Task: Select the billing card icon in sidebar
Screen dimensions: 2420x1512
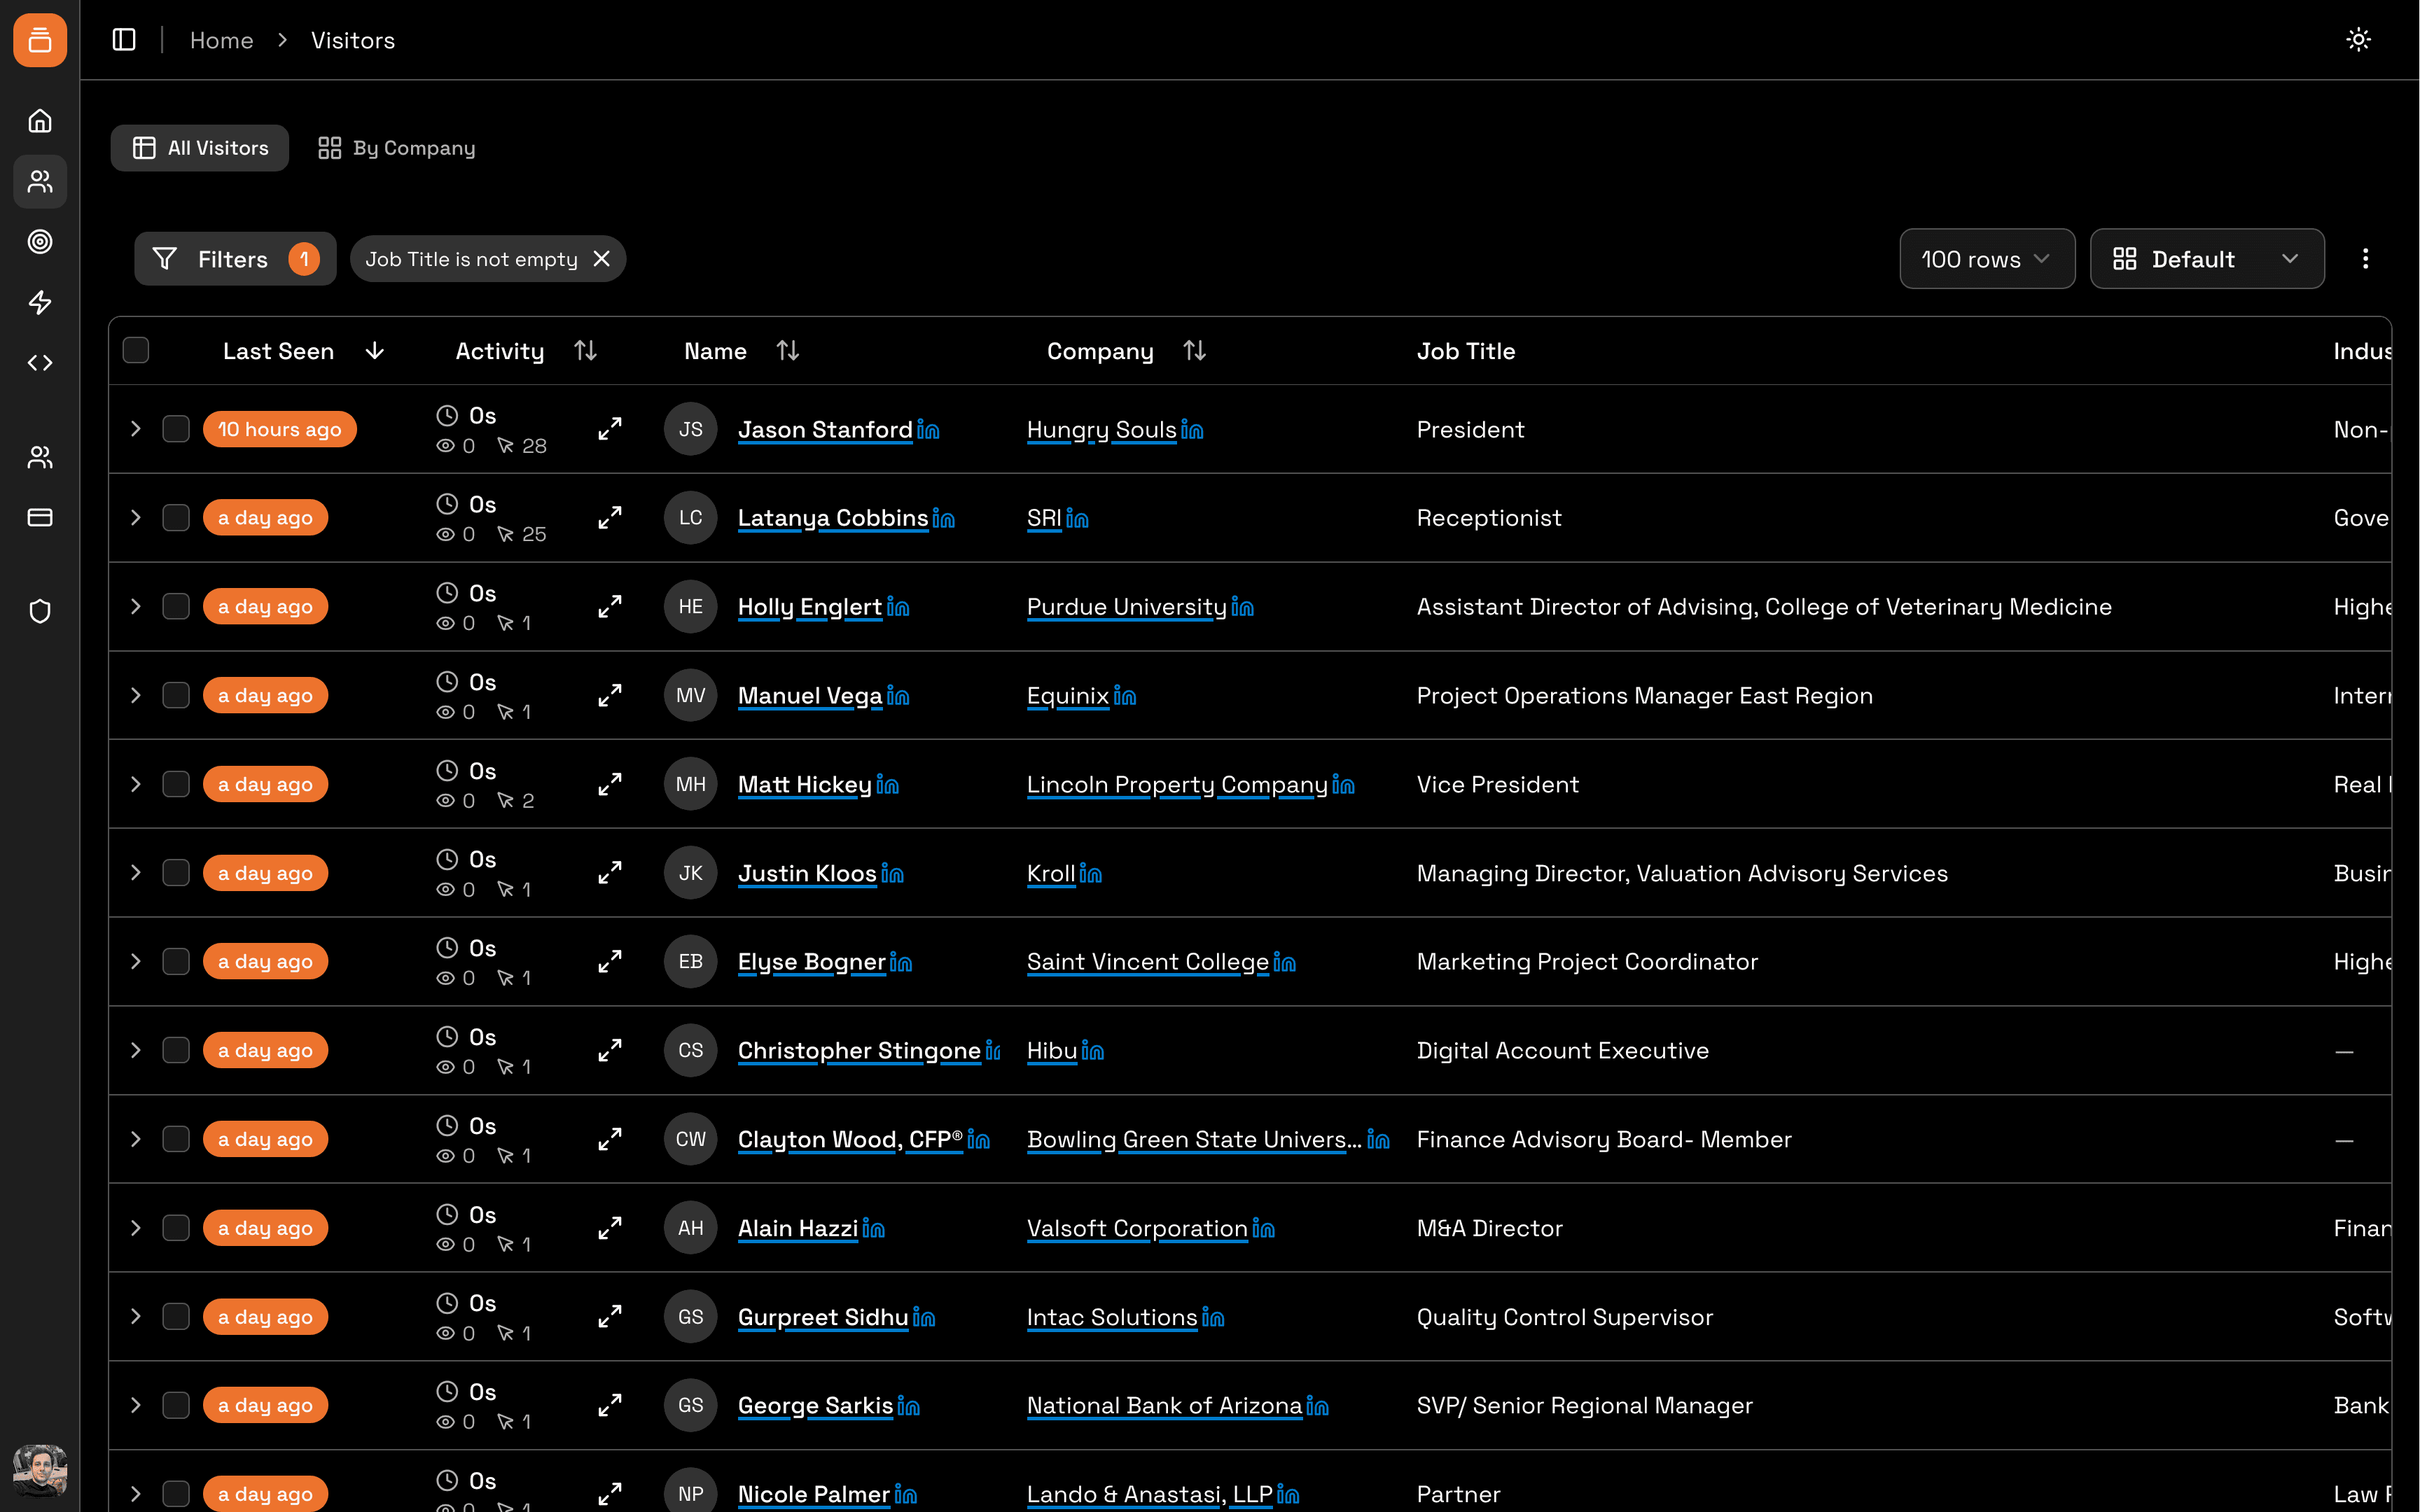Action: click(x=40, y=517)
